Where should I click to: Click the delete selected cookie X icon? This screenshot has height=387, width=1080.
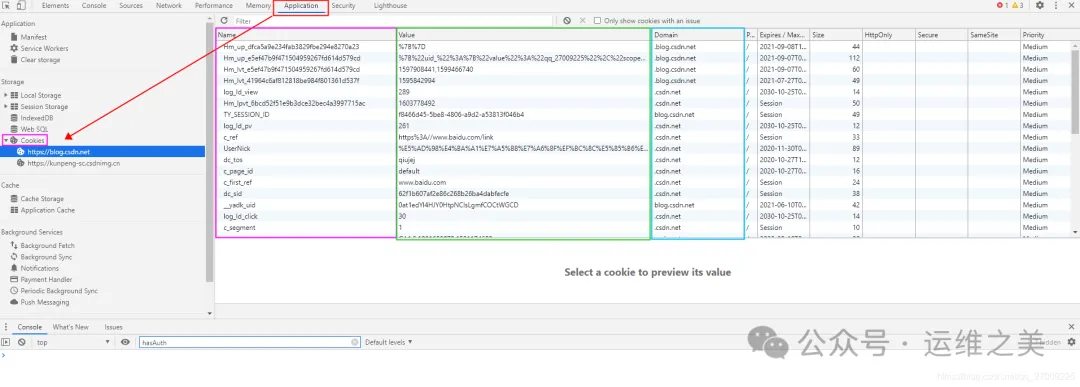583,21
